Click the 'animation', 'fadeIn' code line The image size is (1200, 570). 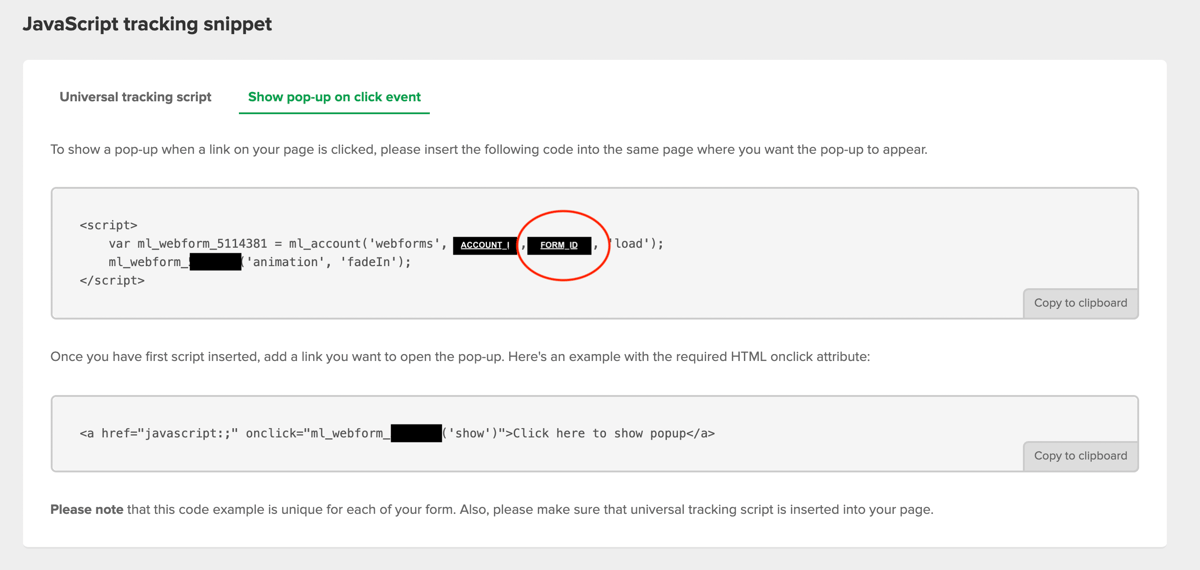(x=260, y=262)
